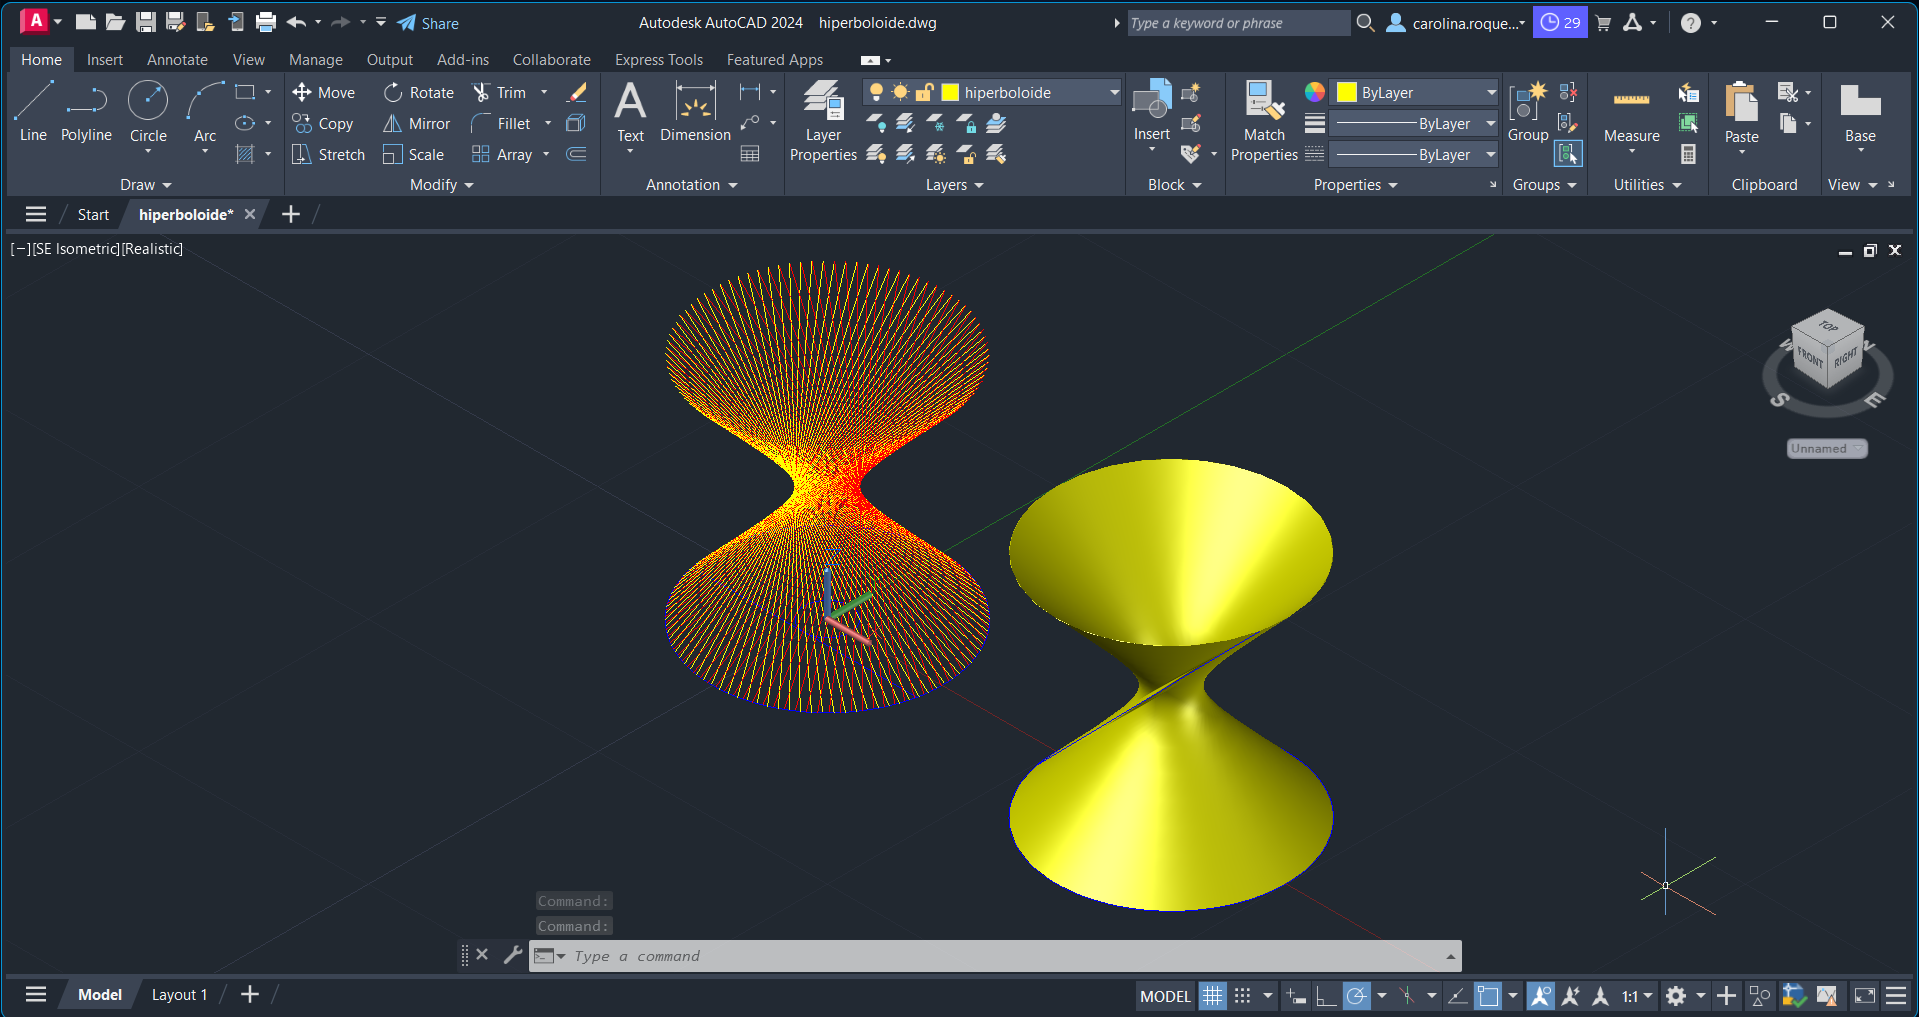Toggle ortho mode in status bar
The image size is (1919, 1017).
[x=1326, y=996]
